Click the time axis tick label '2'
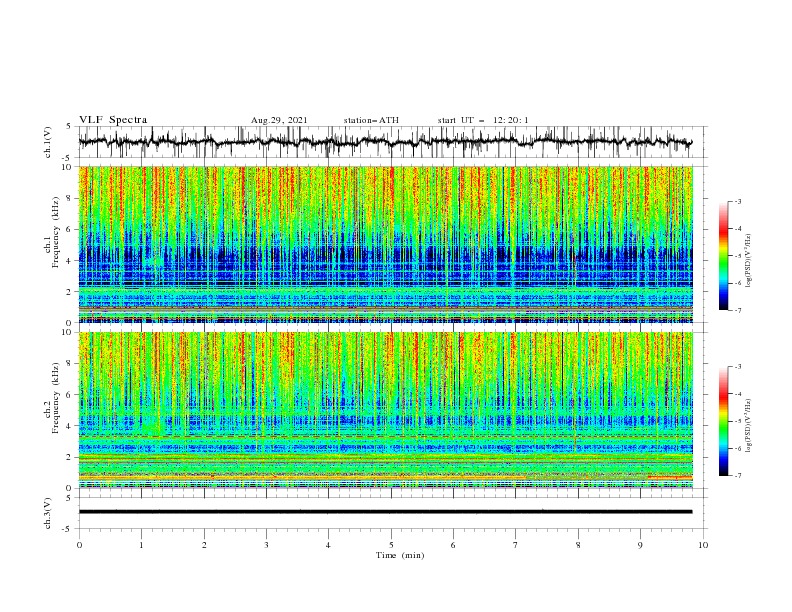The width and height of the screenshot is (792, 612). coord(204,545)
